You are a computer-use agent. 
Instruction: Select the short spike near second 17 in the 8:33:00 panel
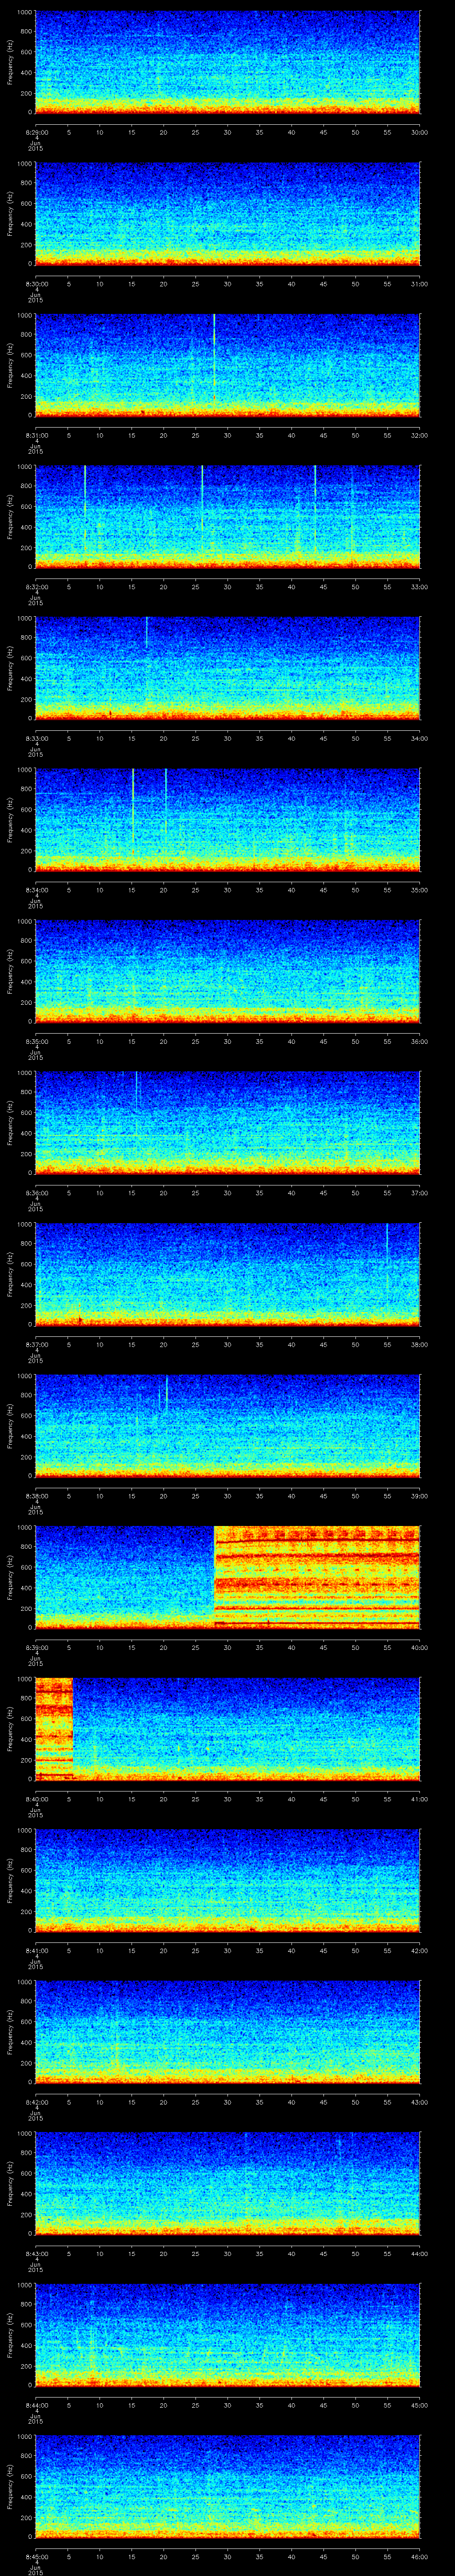(x=146, y=632)
